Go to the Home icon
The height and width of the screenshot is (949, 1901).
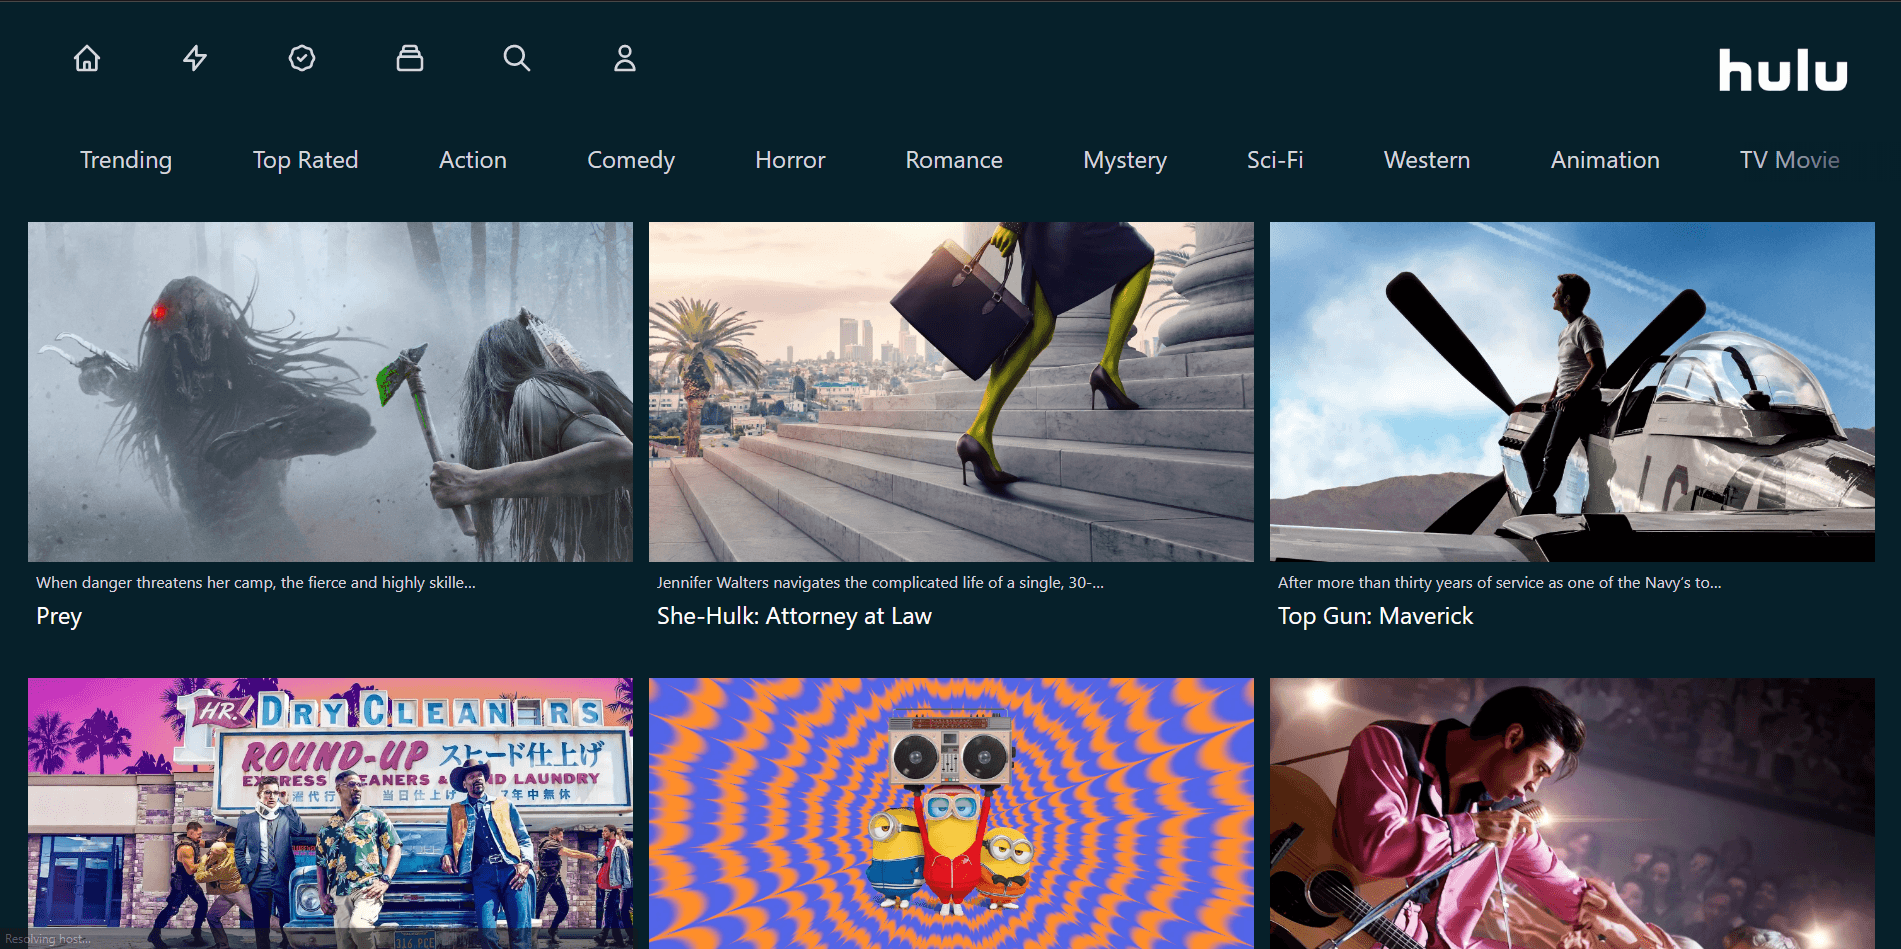(x=87, y=59)
